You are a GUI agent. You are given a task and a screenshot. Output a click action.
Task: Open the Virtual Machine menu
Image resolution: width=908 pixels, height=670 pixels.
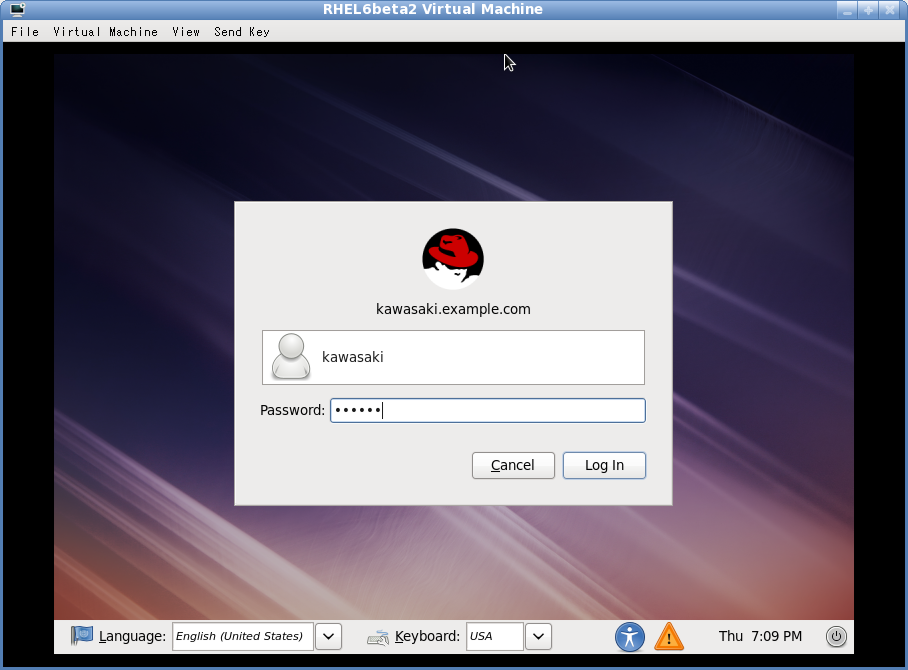click(105, 32)
